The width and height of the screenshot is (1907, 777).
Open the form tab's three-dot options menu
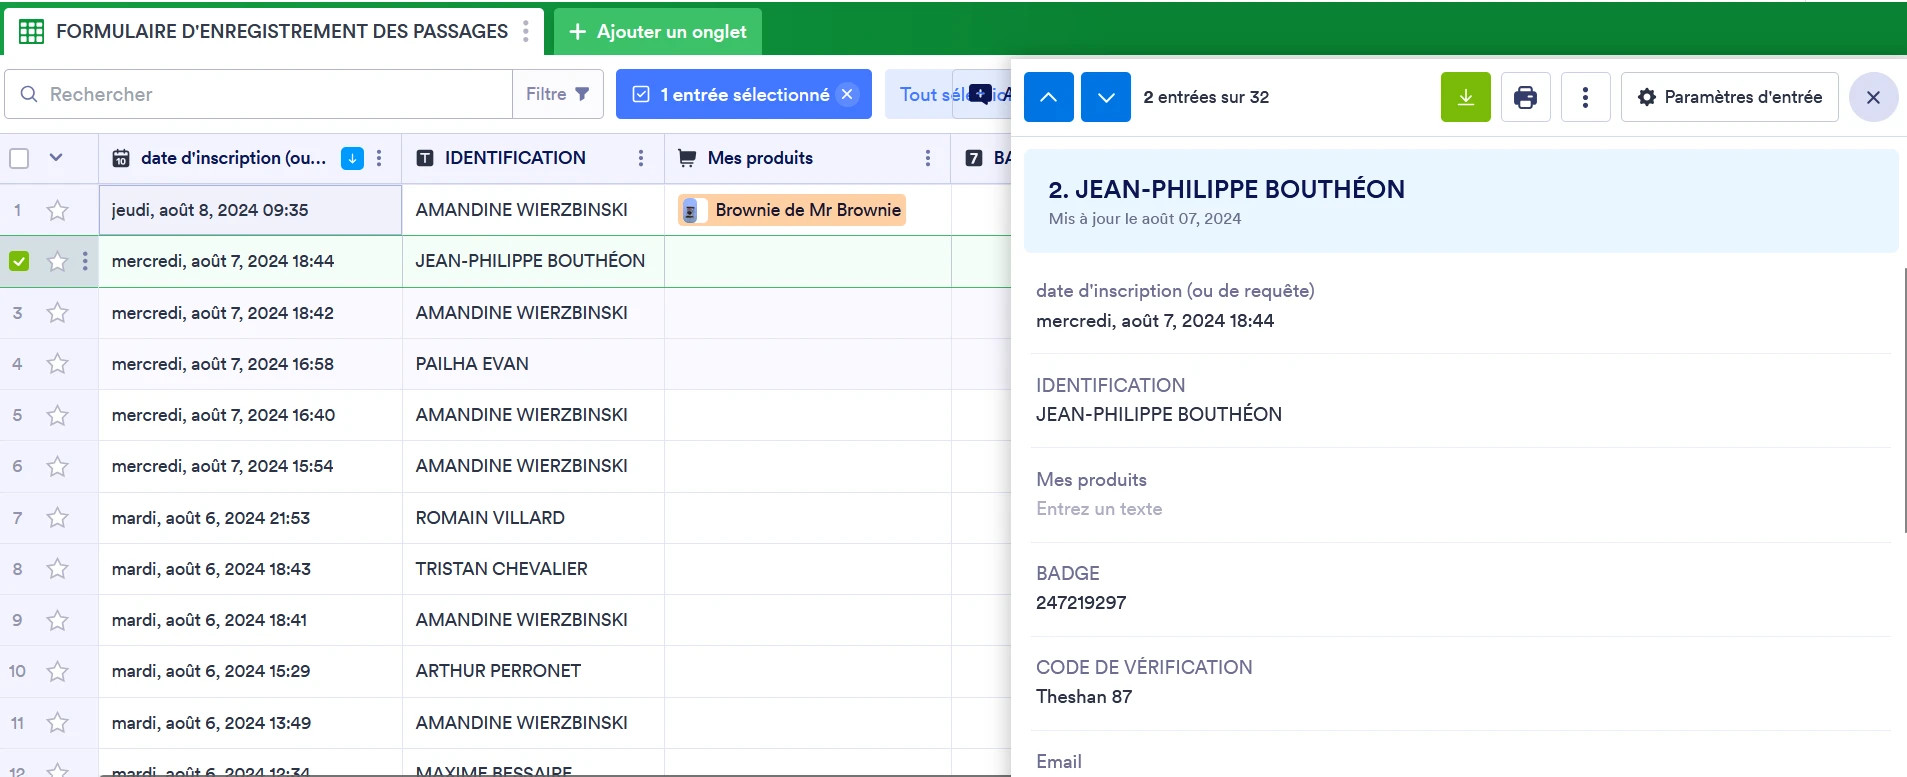point(526,31)
